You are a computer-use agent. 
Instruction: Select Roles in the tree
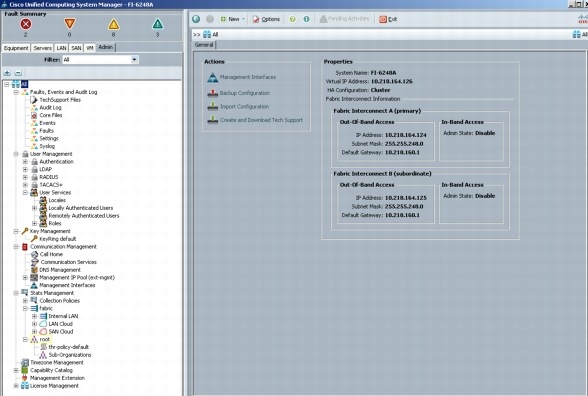tap(55, 224)
